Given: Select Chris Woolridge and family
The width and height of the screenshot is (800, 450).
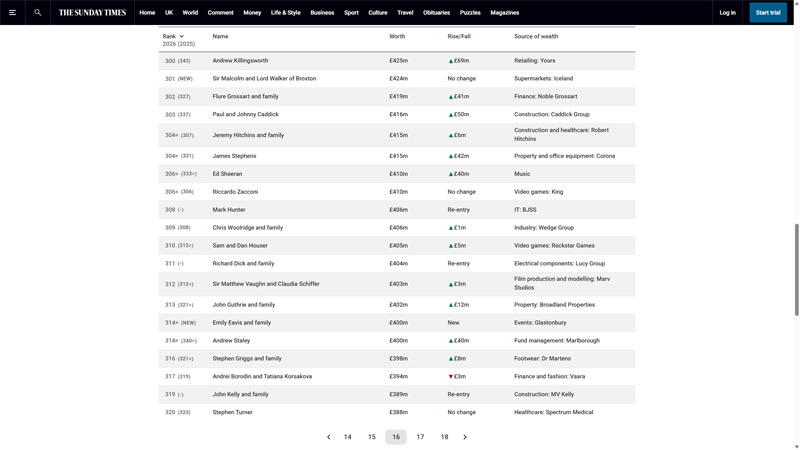Looking at the screenshot, I should (247, 228).
